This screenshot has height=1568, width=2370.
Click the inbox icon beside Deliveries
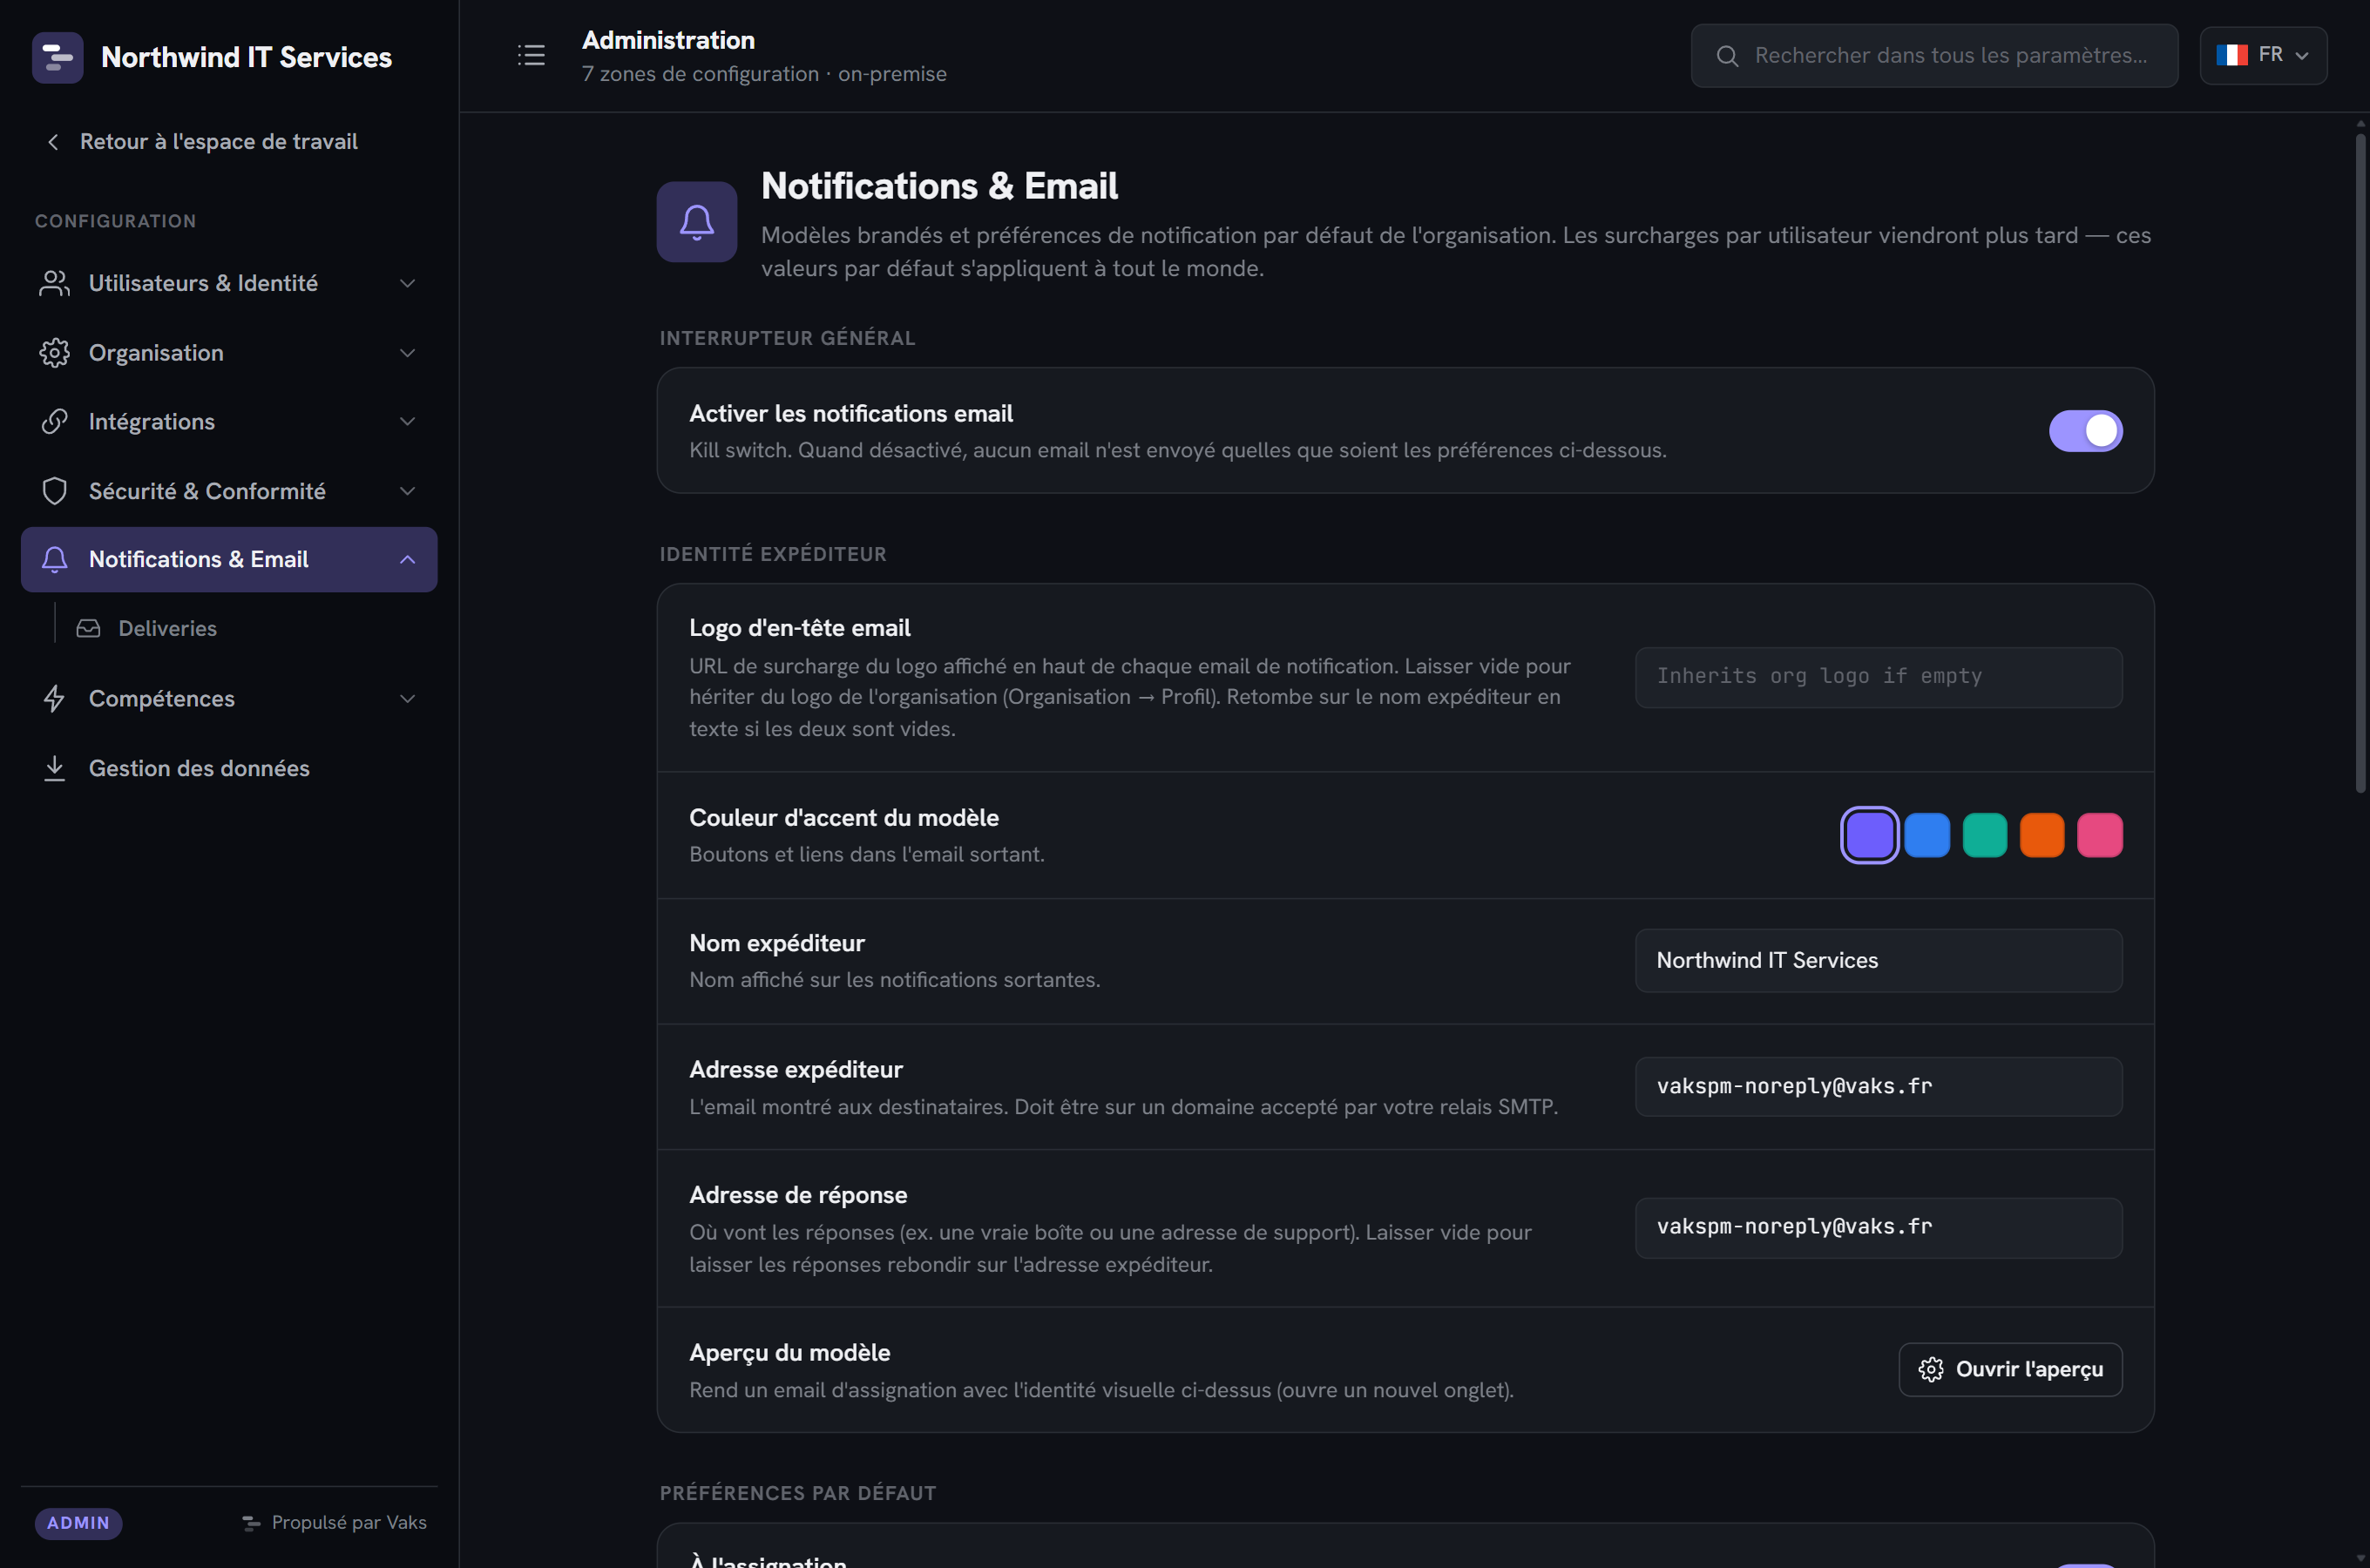[89, 628]
